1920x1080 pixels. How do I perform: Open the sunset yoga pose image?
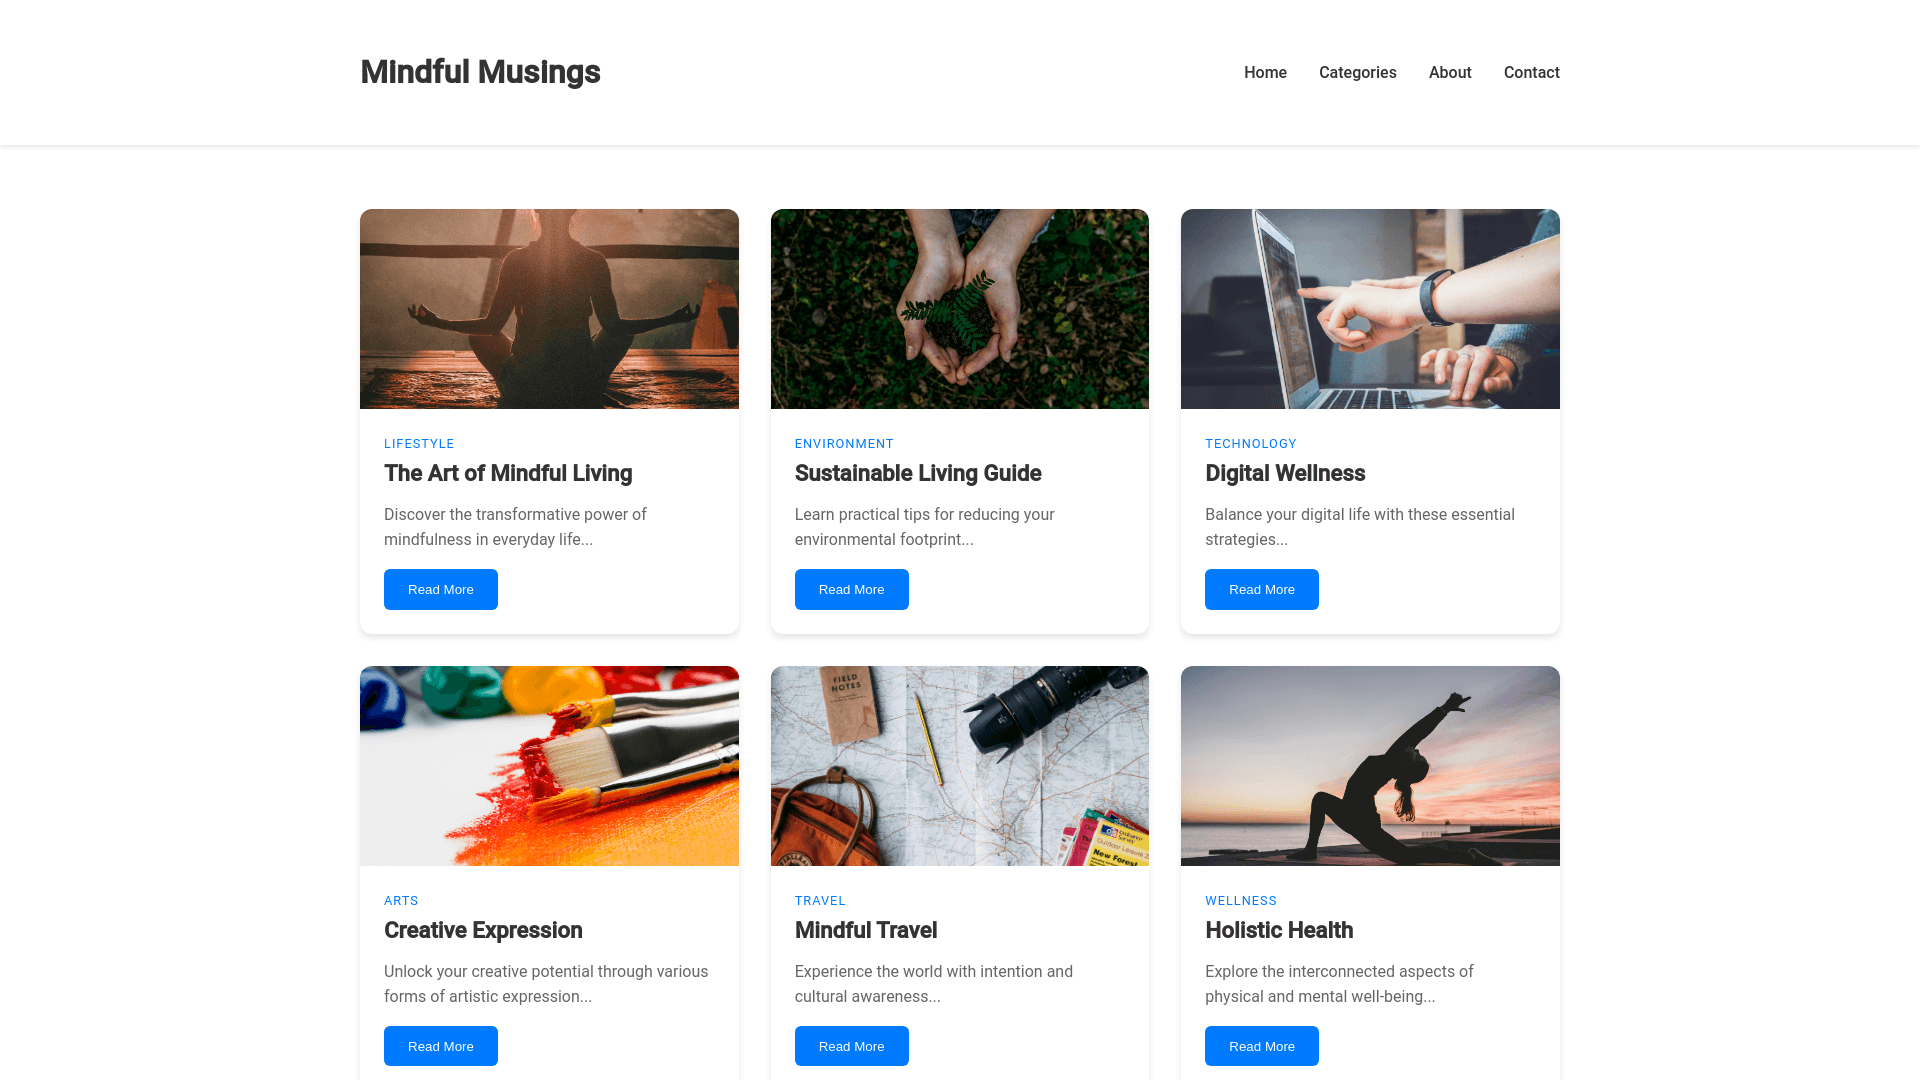click(x=1370, y=766)
